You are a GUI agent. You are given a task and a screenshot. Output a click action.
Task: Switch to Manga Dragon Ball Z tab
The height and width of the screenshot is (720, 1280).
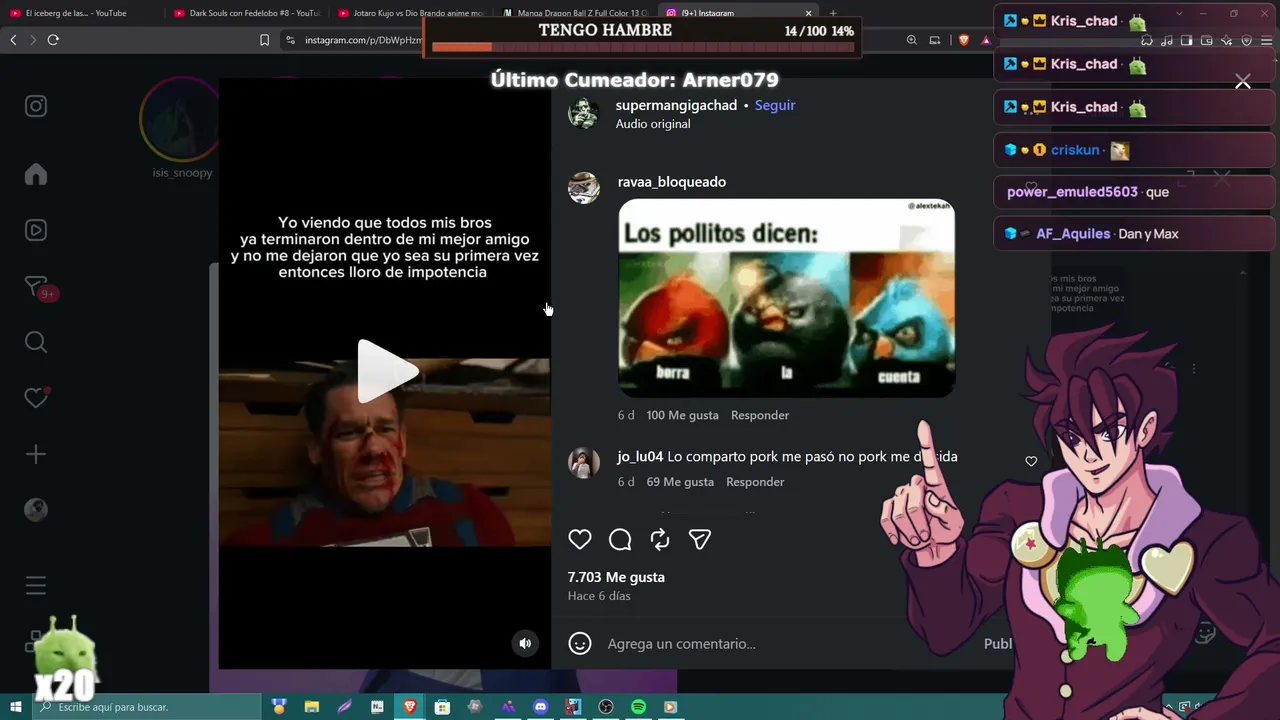click(575, 13)
